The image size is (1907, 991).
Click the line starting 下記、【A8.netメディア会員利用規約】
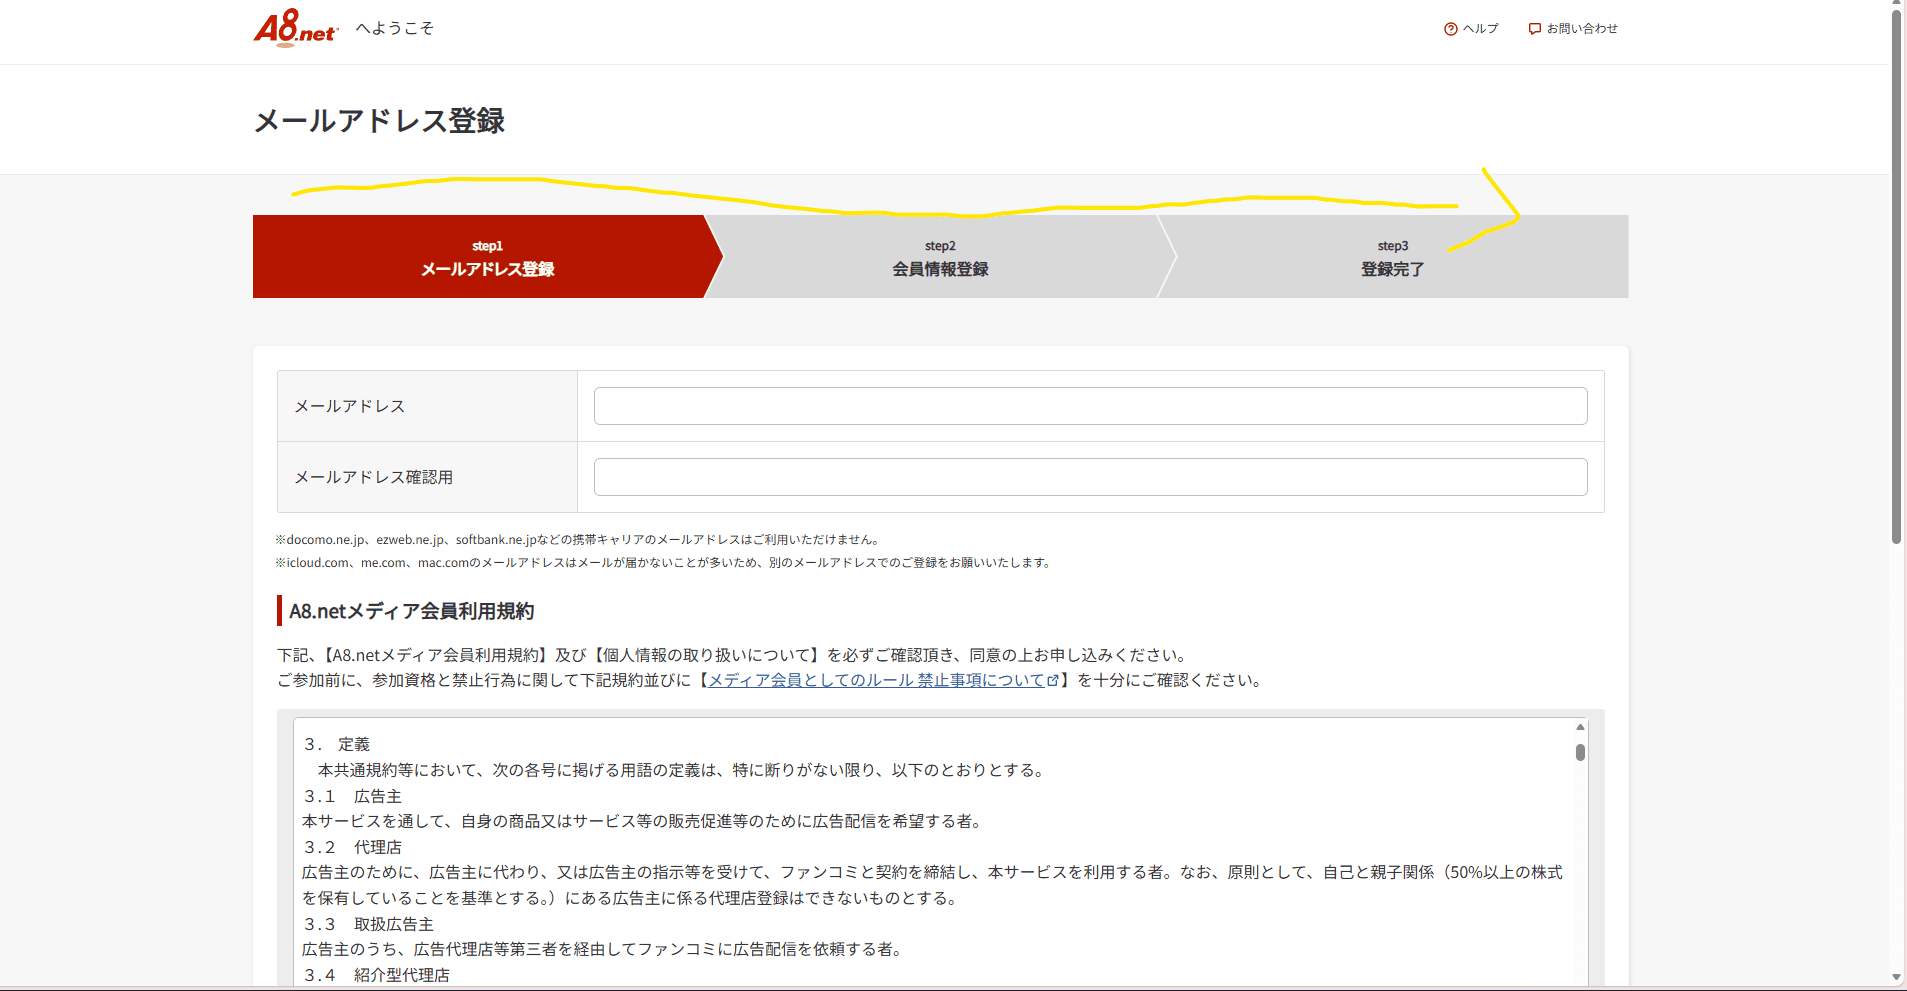point(734,655)
